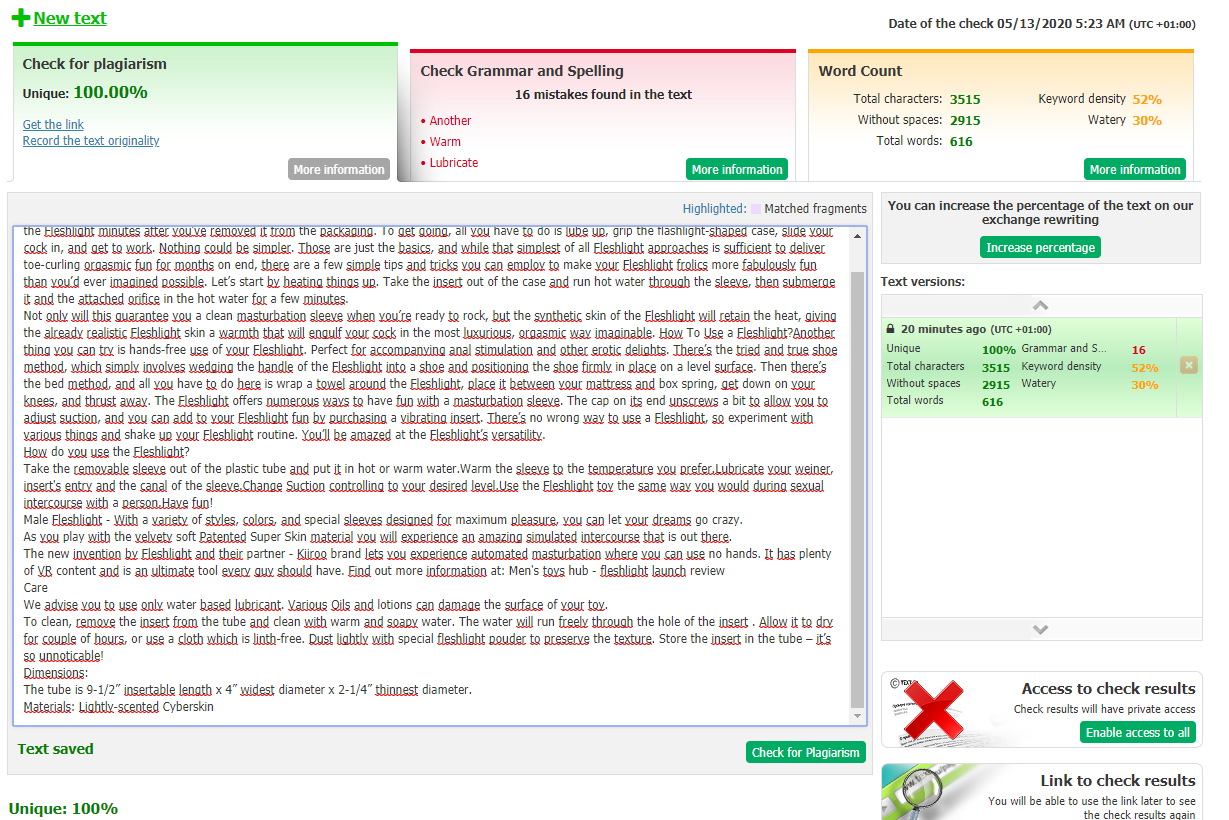Click the text area scrollbar down arrow
The width and height of the screenshot is (1229, 820).
(859, 716)
